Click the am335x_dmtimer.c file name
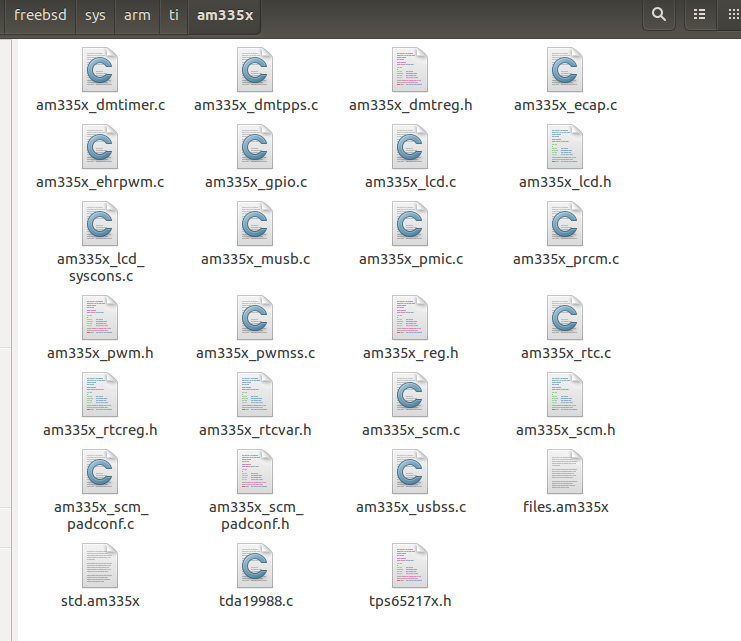The width and height of the screenshot is (741, 641). [x=101, y=105]
